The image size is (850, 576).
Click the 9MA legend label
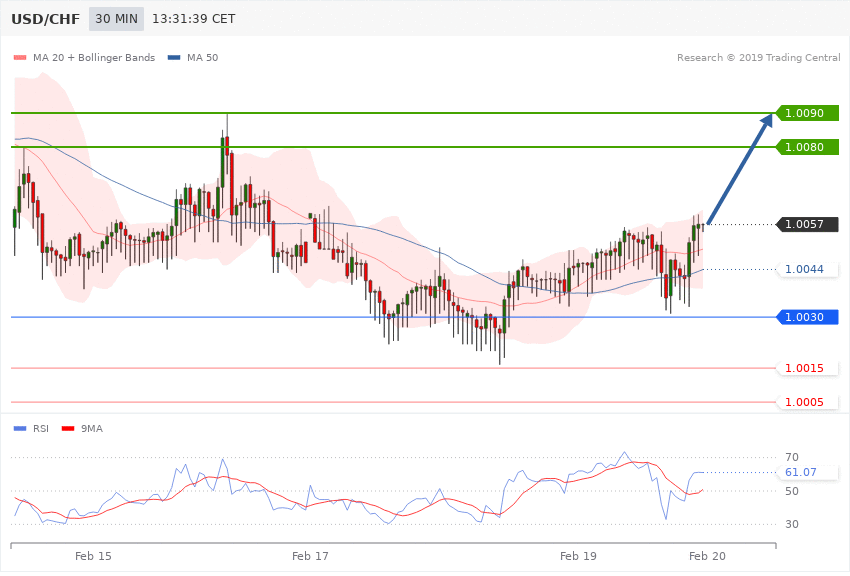[x=92, y=429]
